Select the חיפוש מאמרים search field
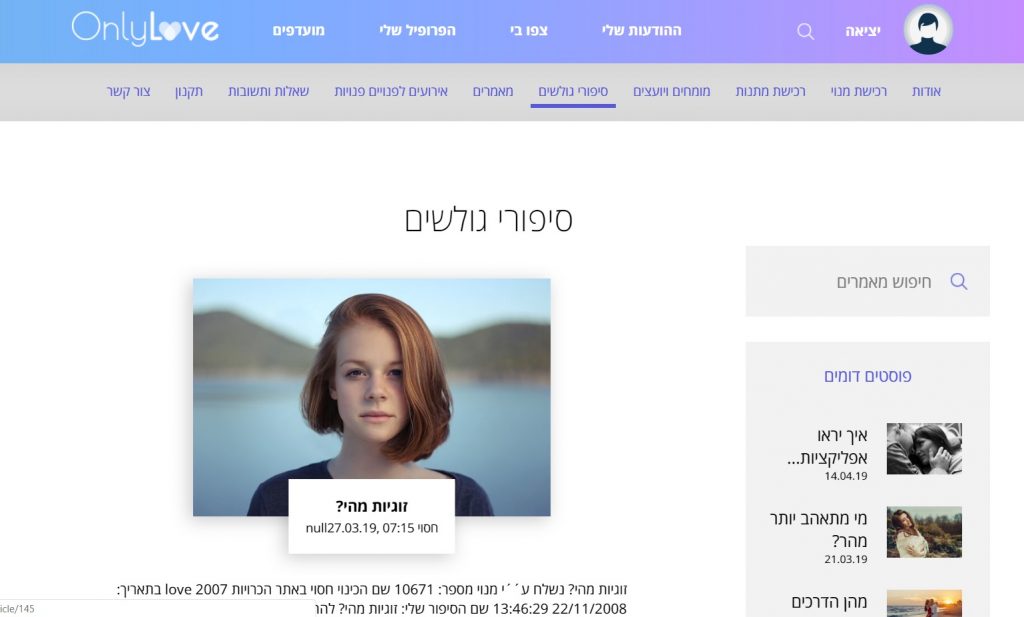 click(867, 281)
